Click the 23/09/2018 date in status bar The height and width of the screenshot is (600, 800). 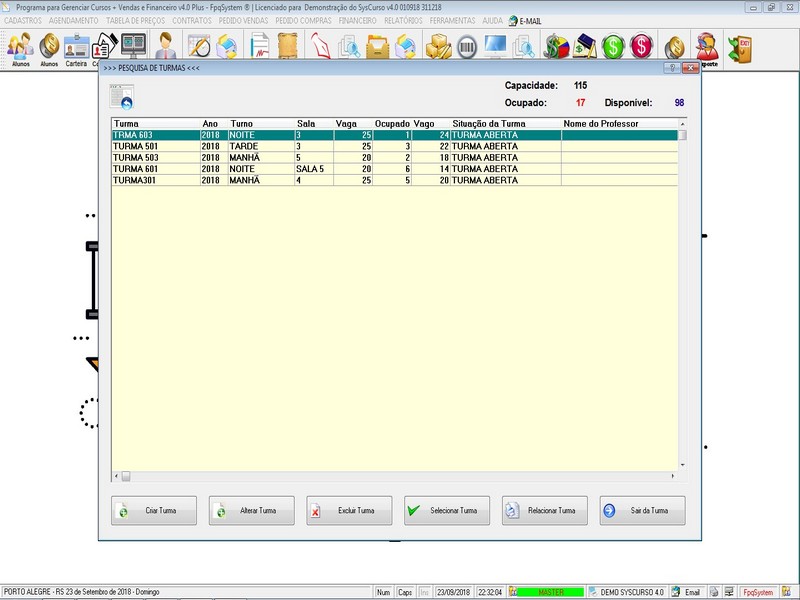click(x=453, y=592)
